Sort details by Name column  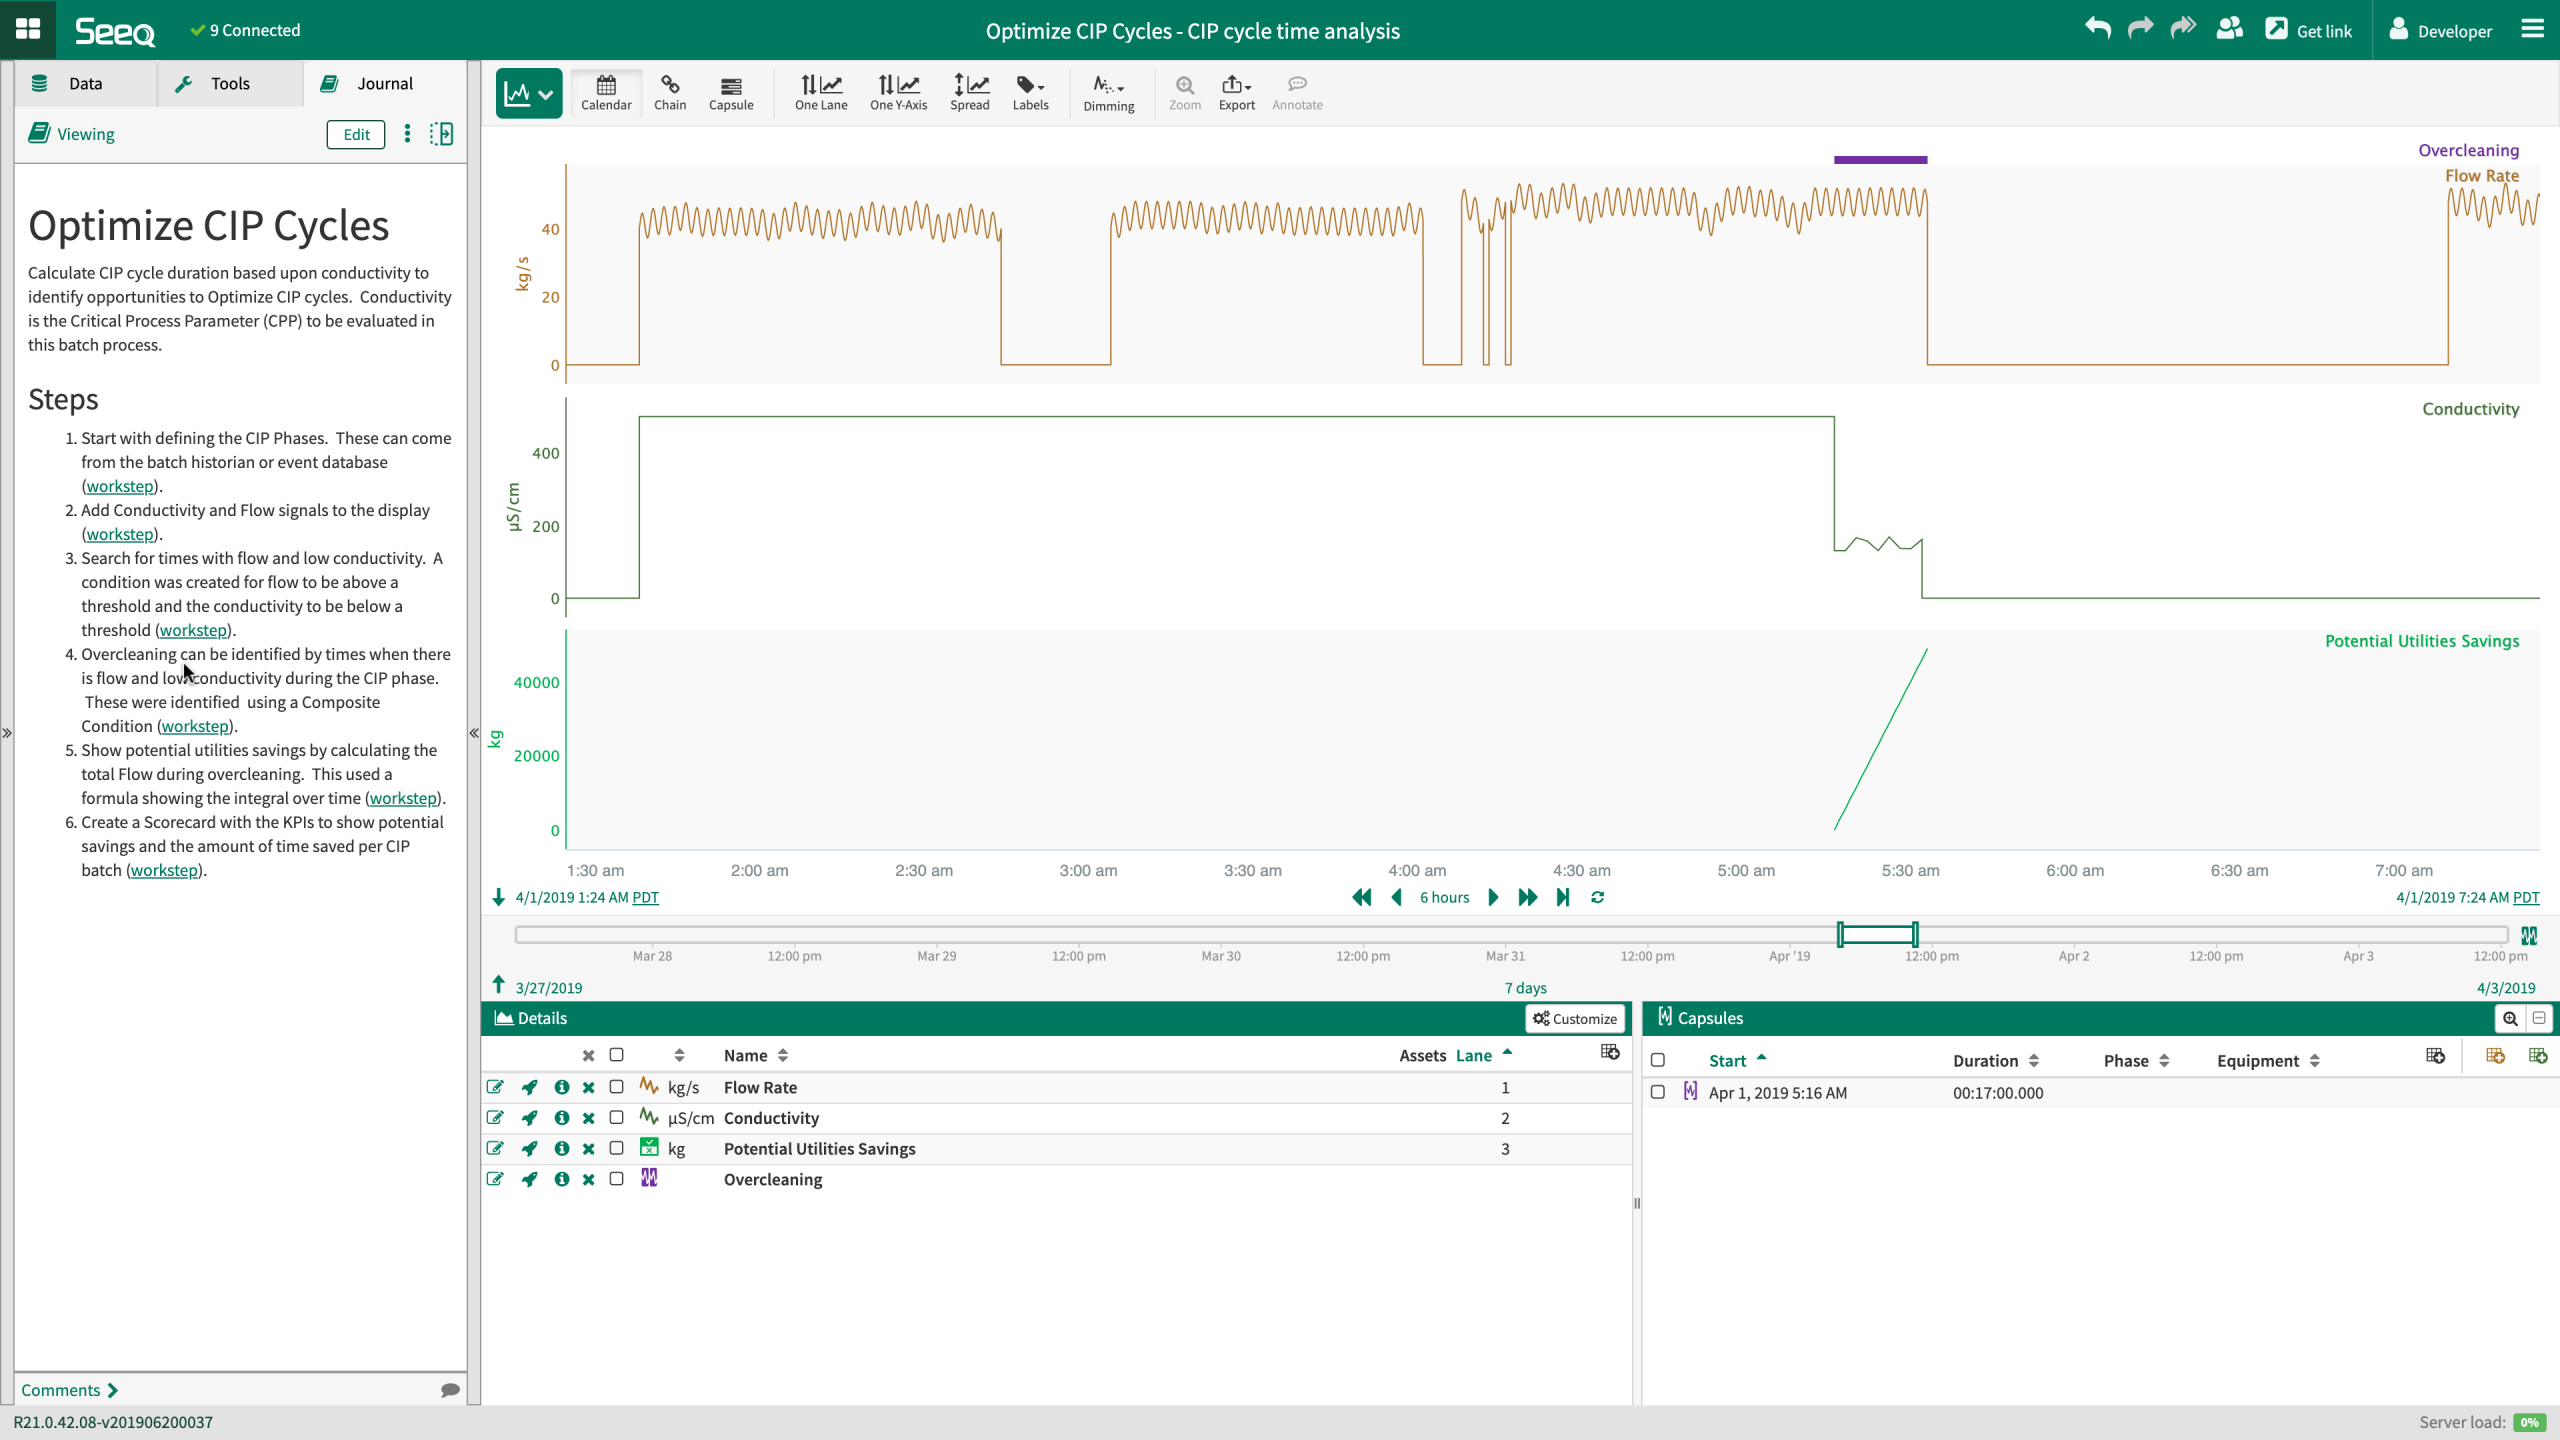point(756,1055)
